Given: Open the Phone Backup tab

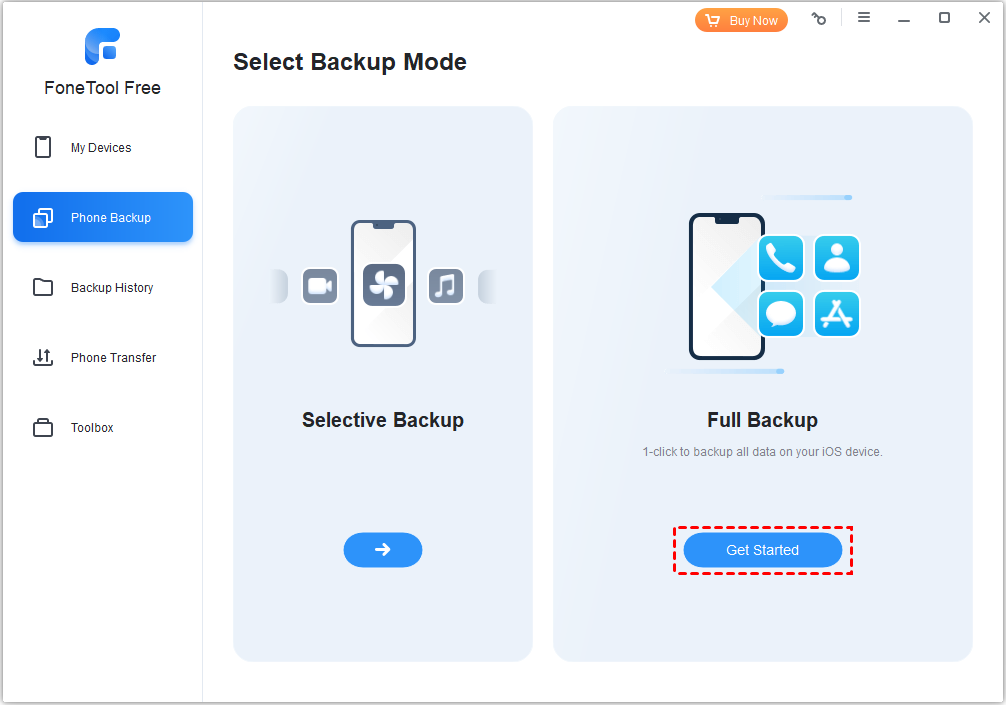Looking at the screenshot, I should click(x=103, y=218).
